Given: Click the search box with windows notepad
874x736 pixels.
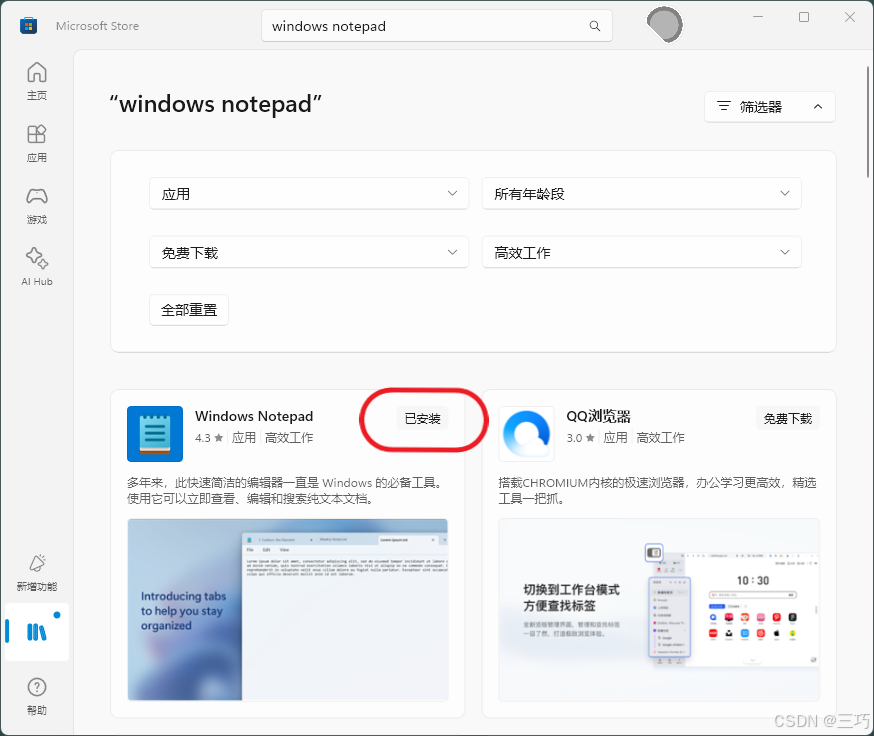Looking at the screenshot, I should [x=437, y=26].
